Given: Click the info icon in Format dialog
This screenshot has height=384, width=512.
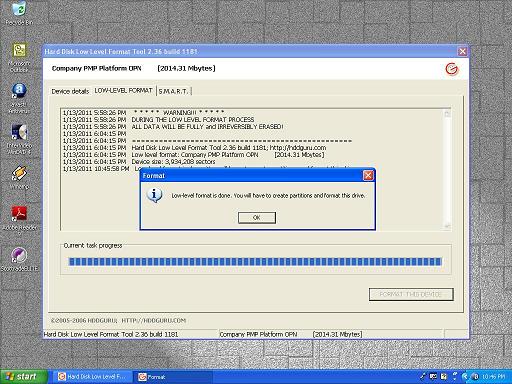Looking at the screenshot, I should [x=154, y=195].
